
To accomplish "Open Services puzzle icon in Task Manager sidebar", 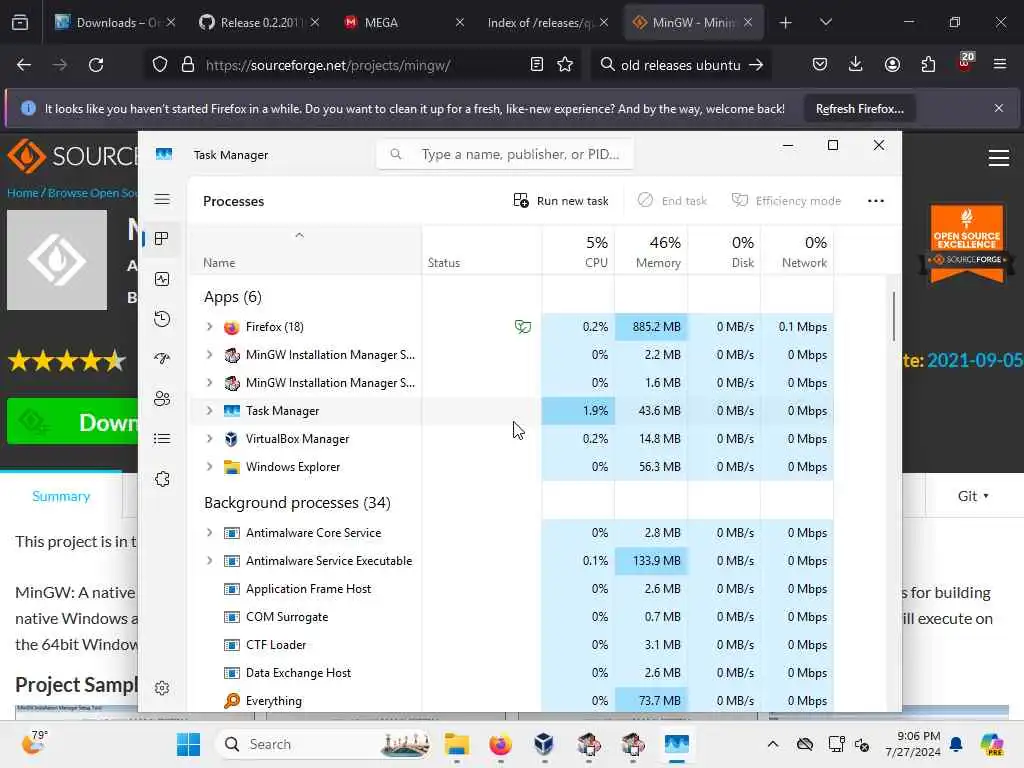I will pyautogui.click(x=162, y=479).
